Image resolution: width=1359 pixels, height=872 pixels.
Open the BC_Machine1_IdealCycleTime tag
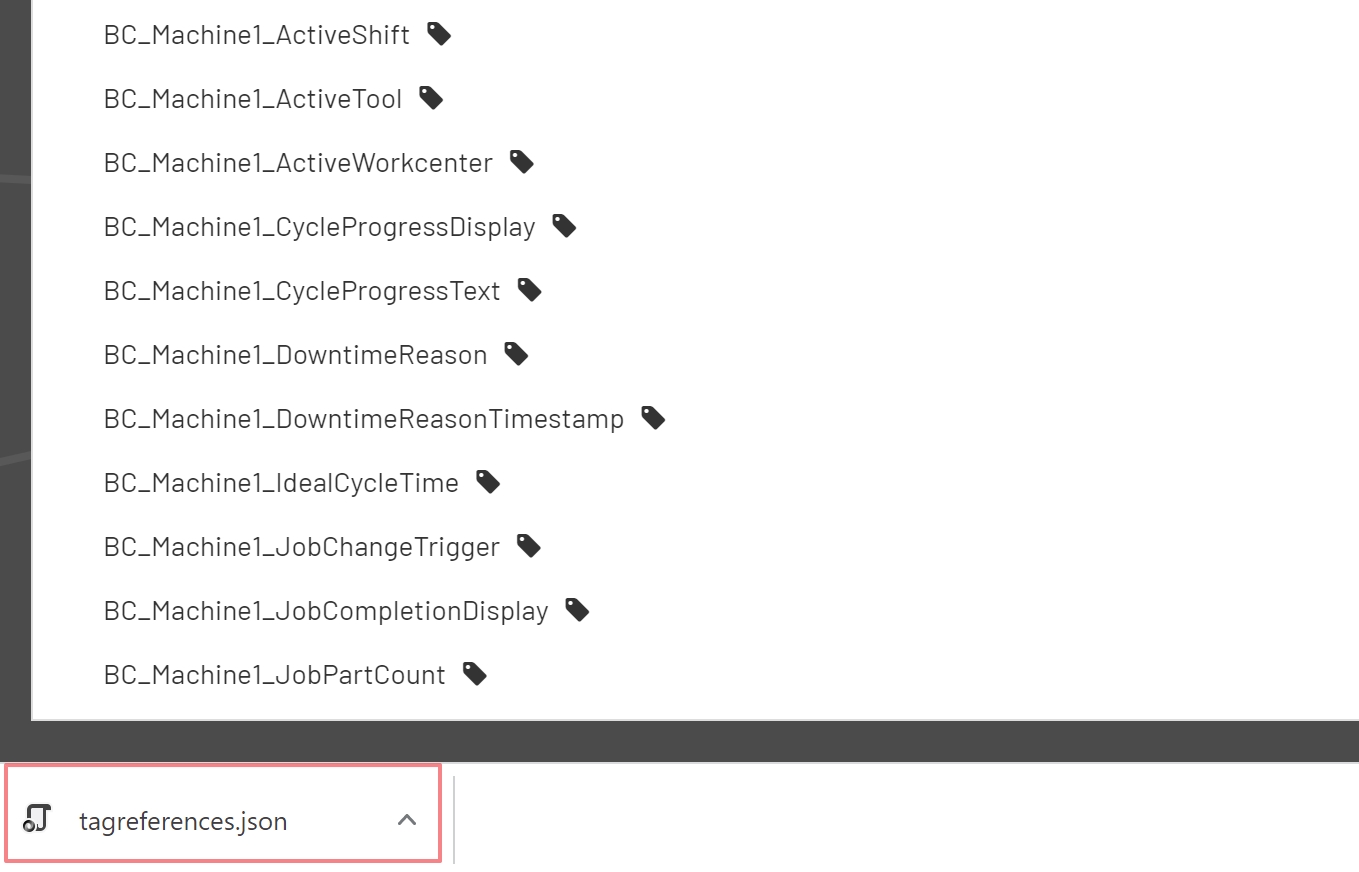coord(280,482)
